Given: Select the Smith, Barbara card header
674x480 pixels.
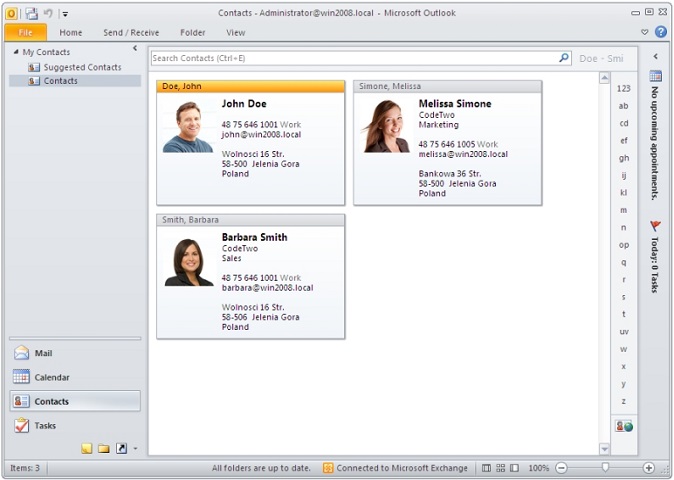Looking at the screenshot, I should (251, 220).
